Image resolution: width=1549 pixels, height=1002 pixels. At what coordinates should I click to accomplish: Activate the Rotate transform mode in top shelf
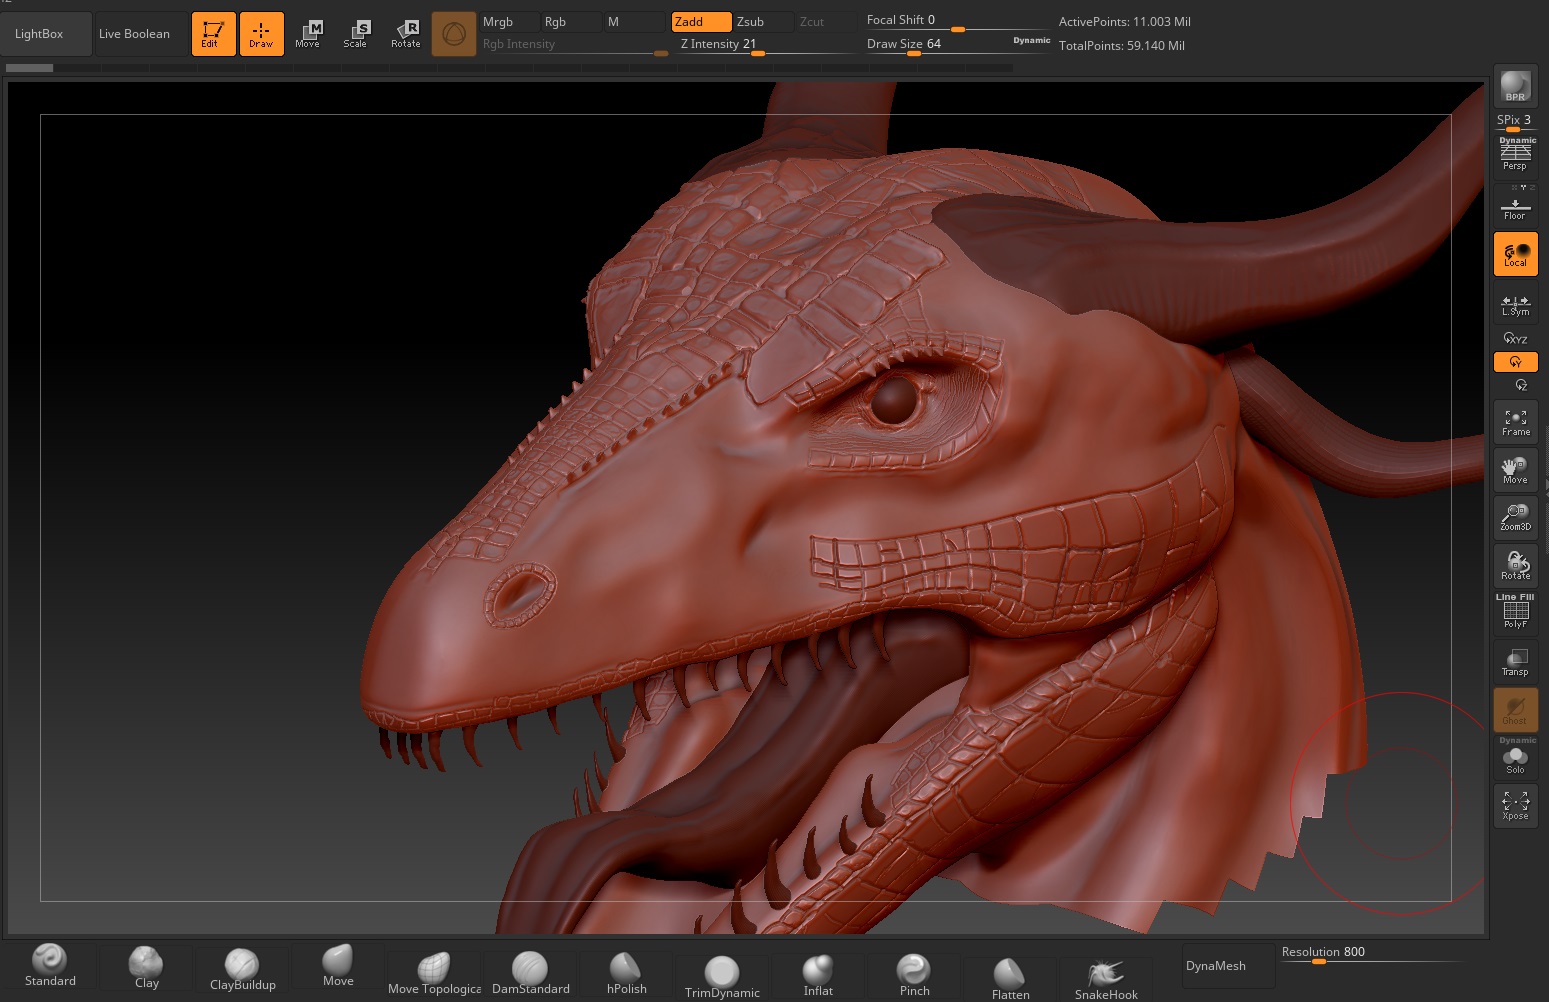click(406, 34)
